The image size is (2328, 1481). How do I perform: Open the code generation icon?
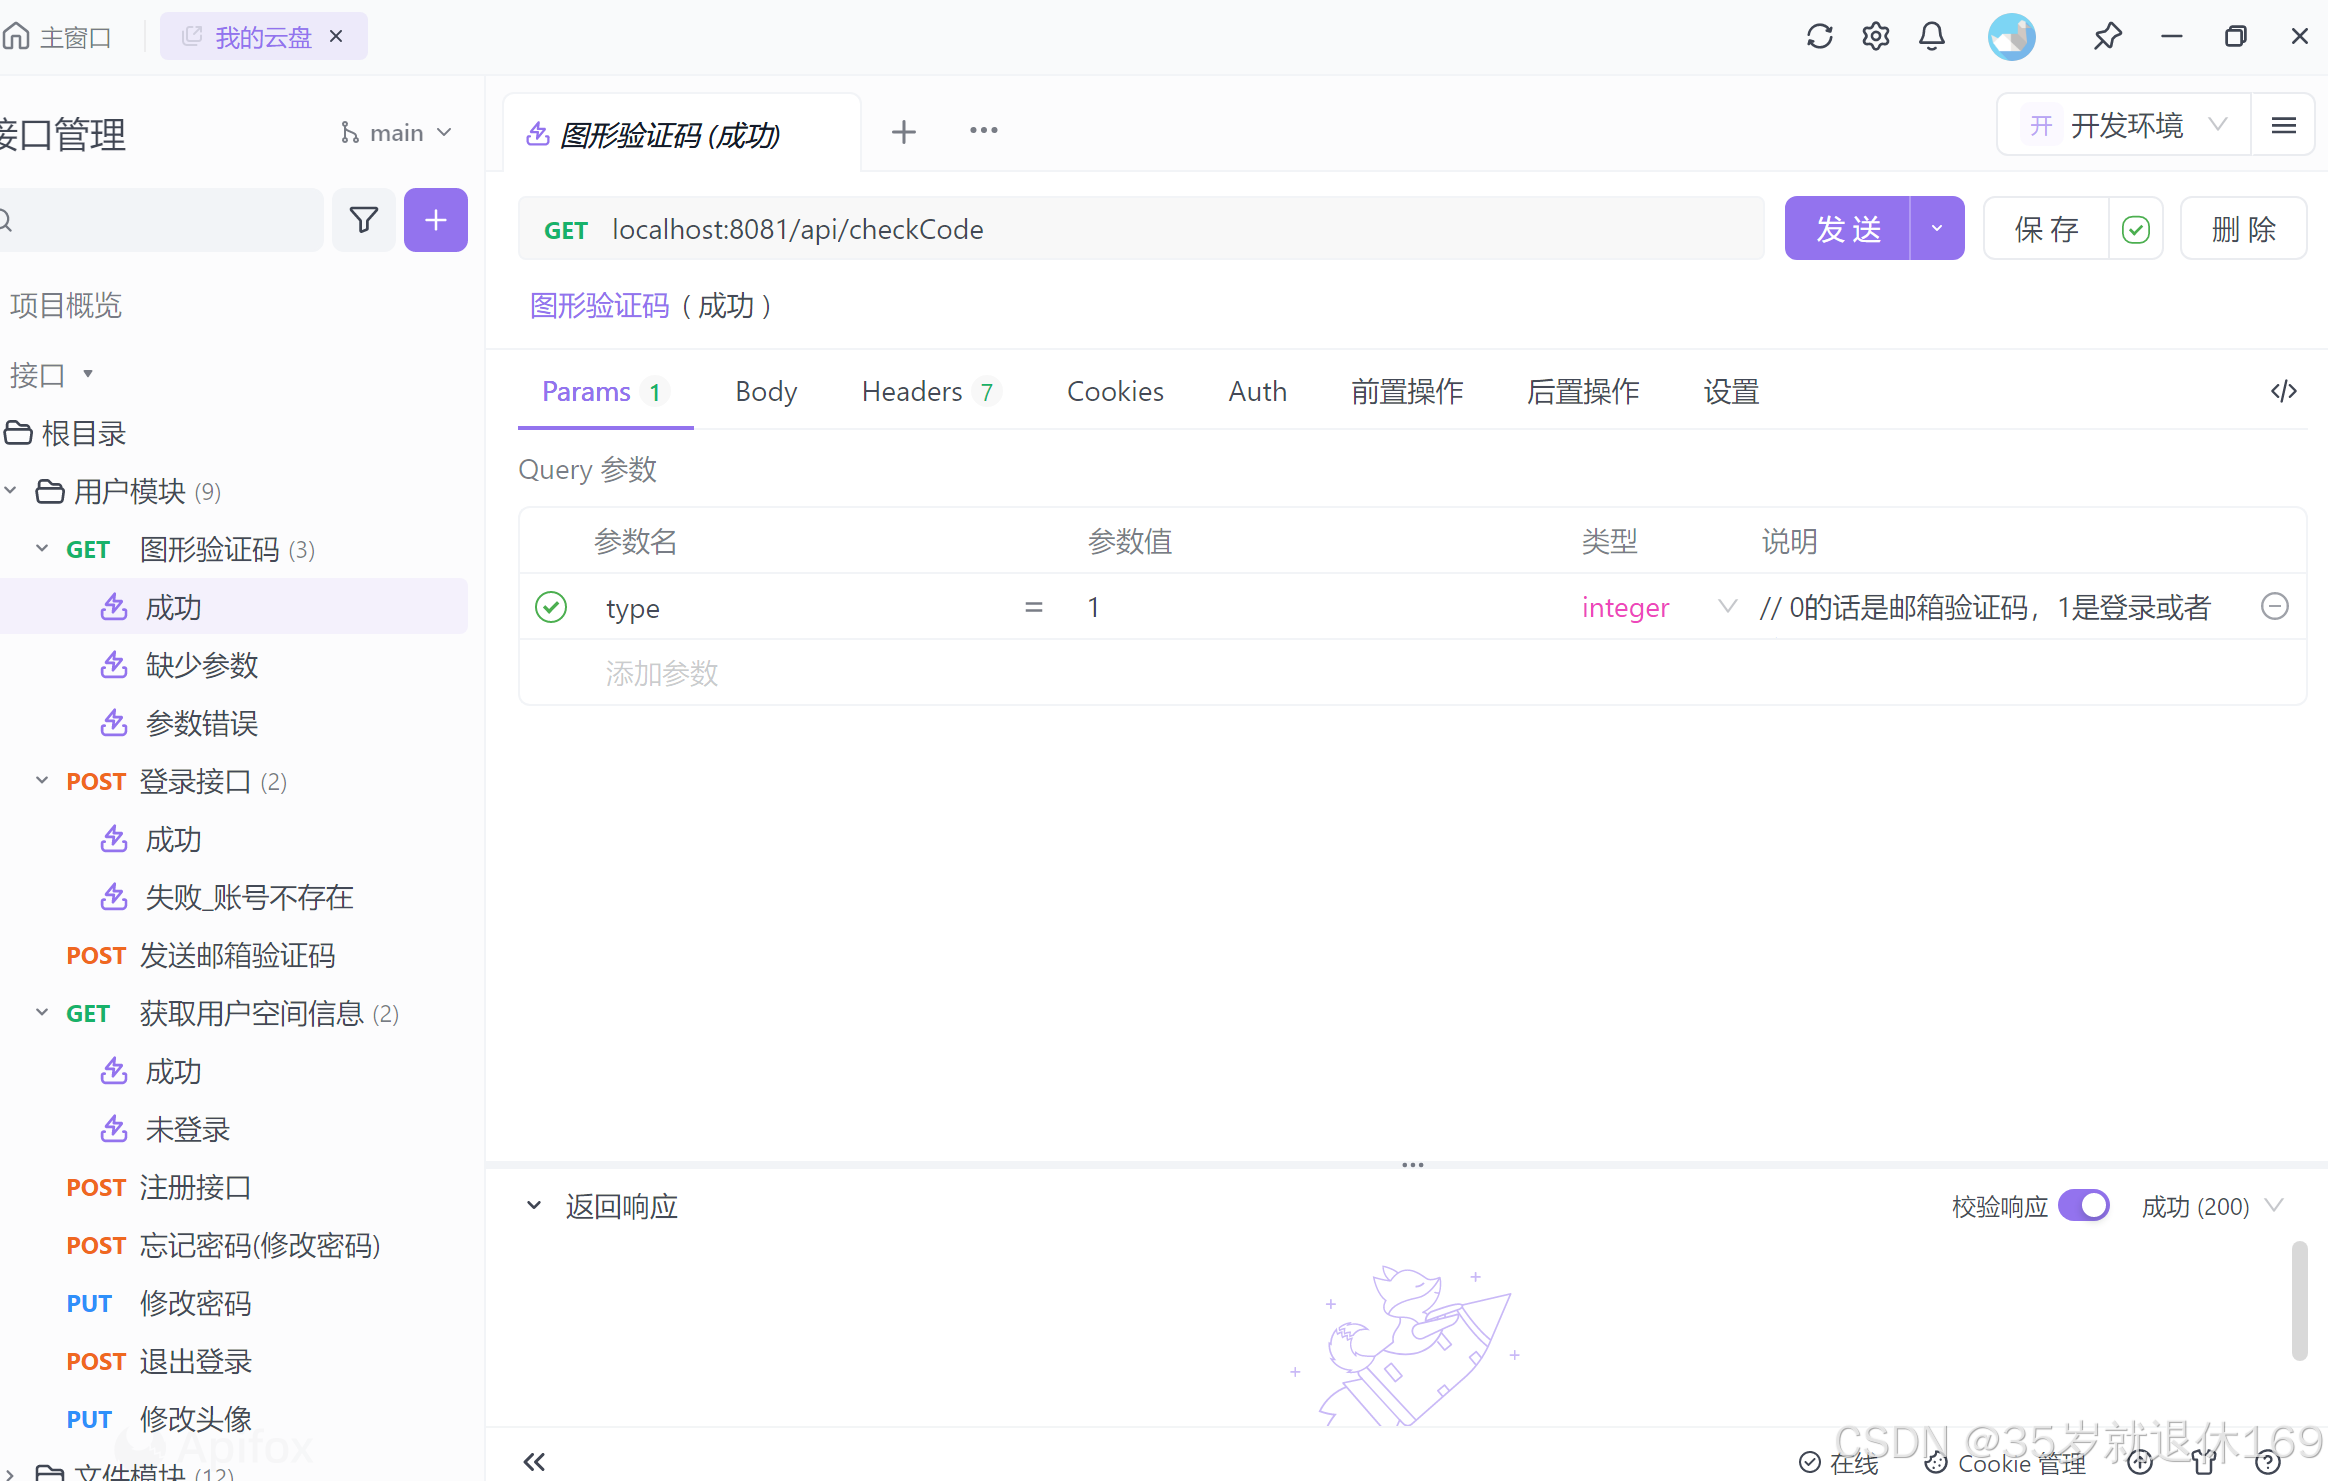point(2283,391)
